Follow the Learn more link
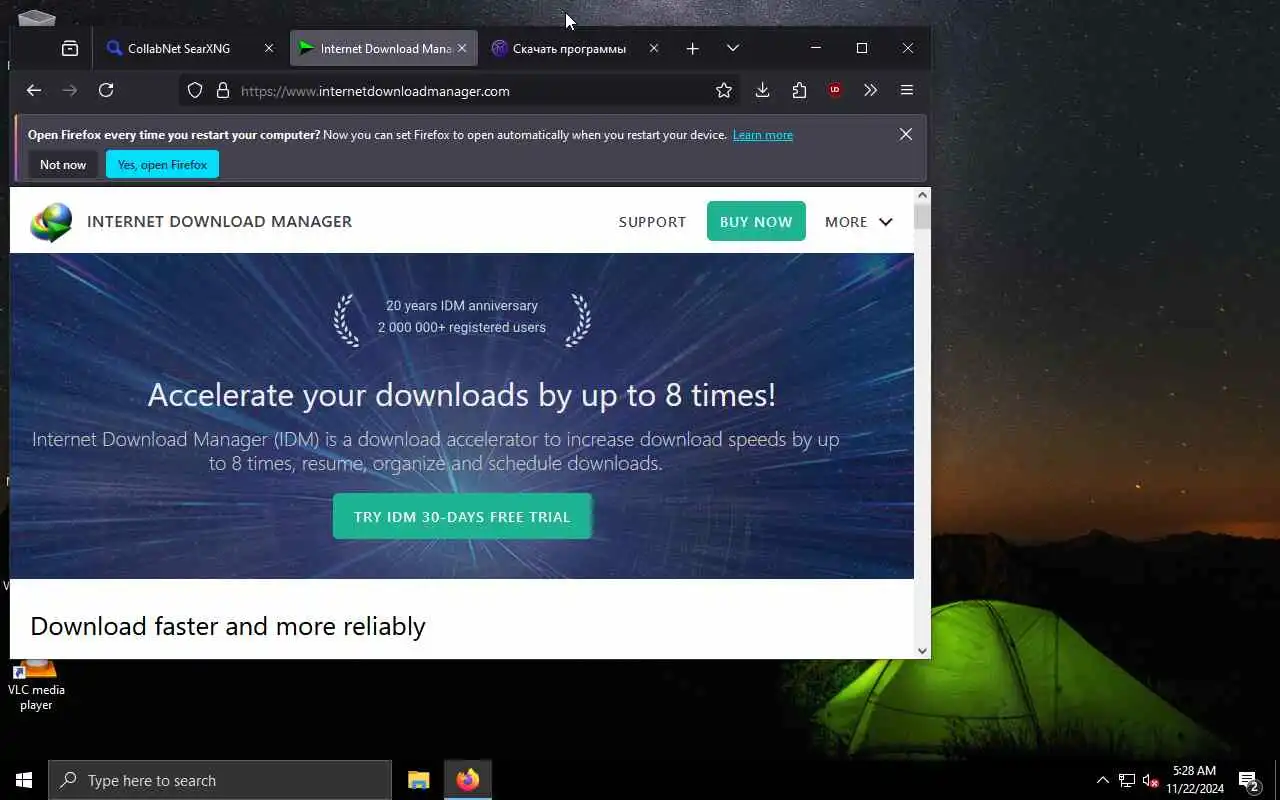1280x800 pixels. tap(763, 135)
